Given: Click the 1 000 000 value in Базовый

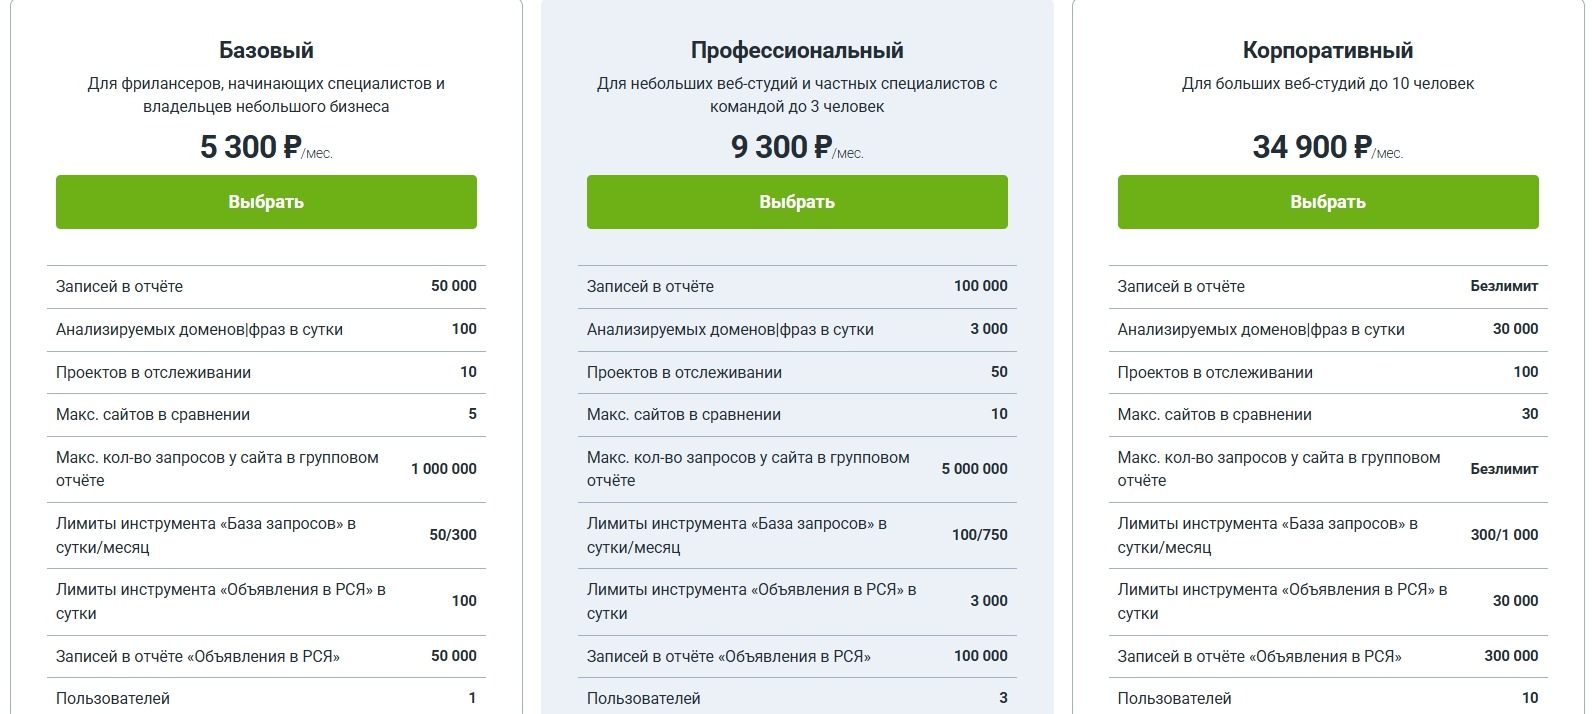Looking at the screenshot, I should (x=443, y=469).
